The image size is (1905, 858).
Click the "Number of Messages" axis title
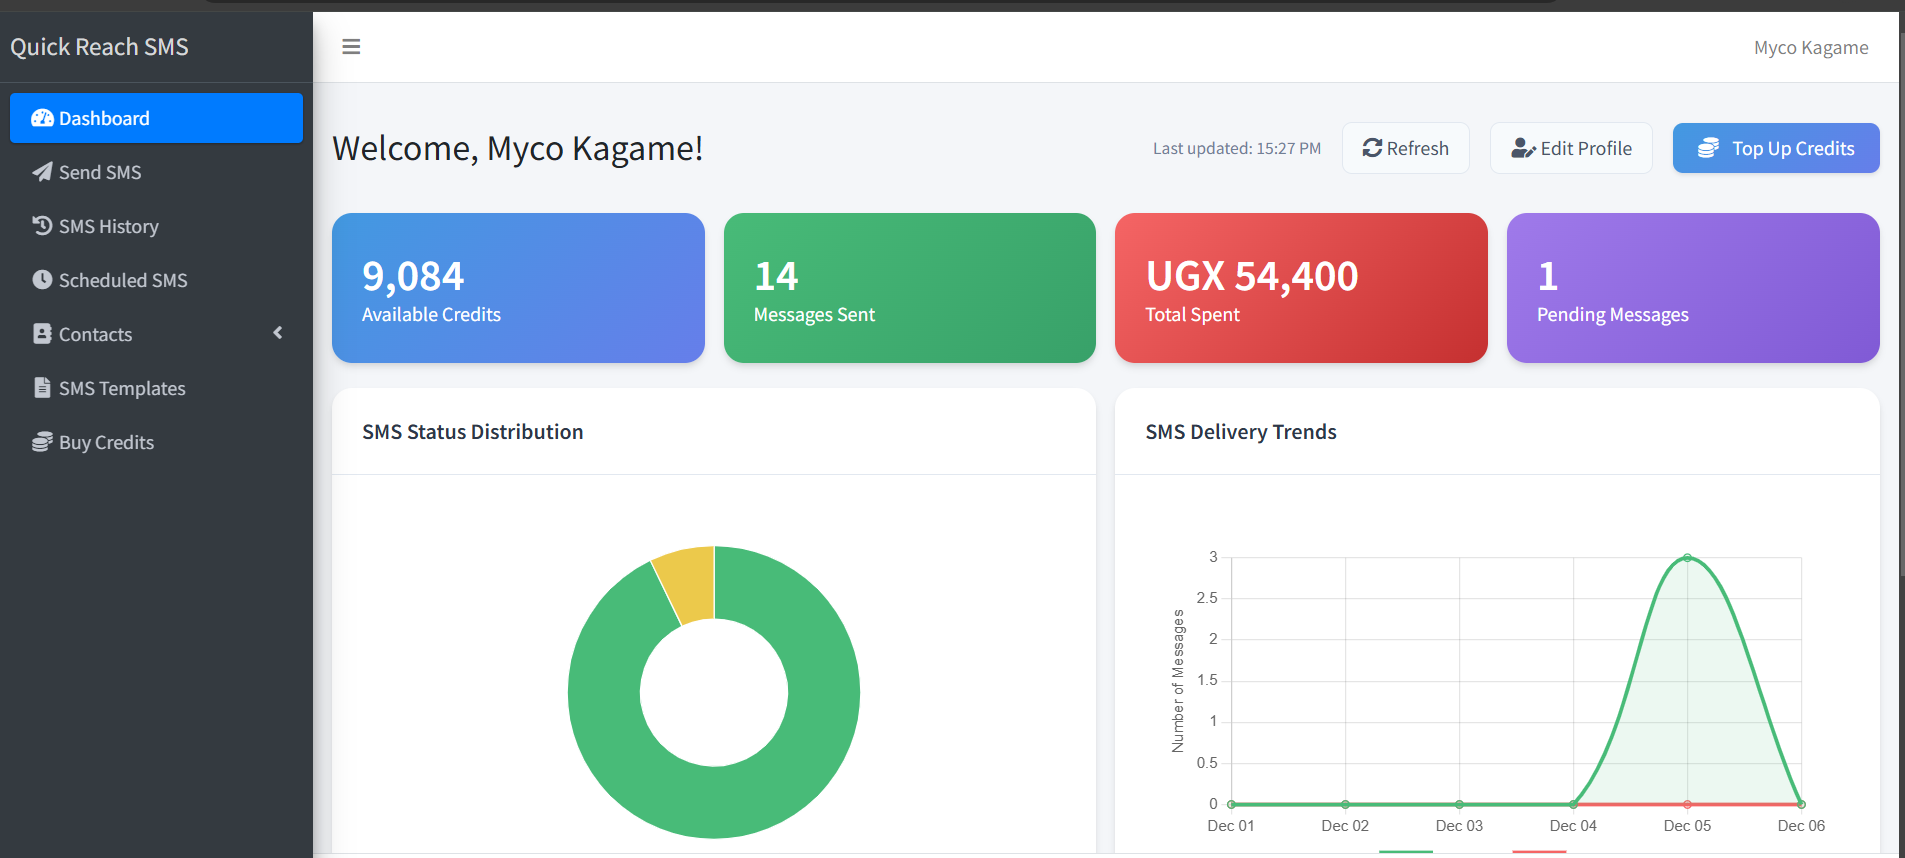(x=1178, y=681)
